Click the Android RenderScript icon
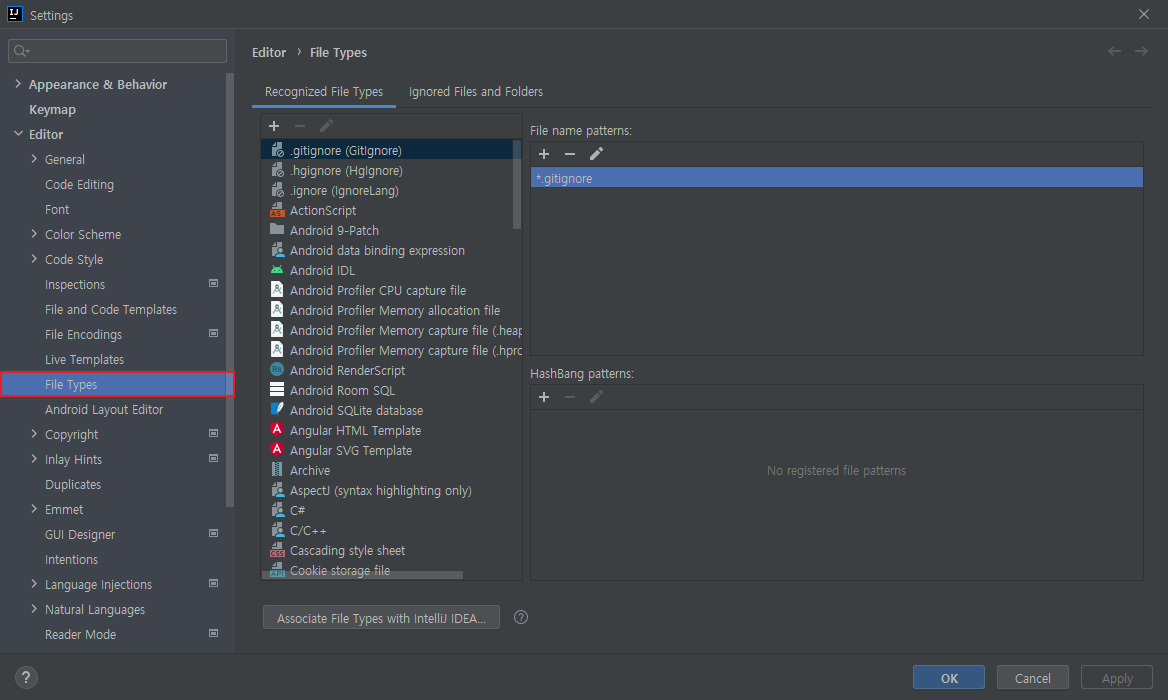 click(277, 370)
